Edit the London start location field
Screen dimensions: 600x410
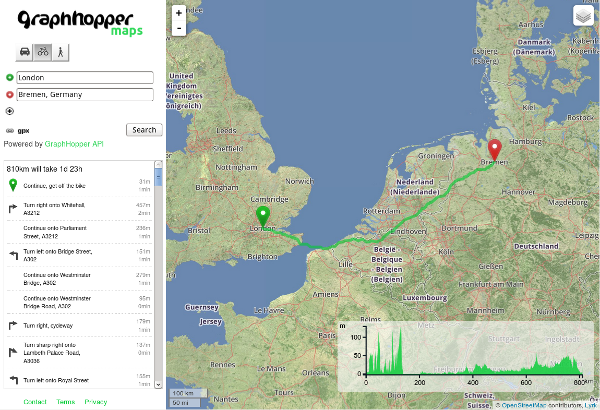pyautogui.click(x=85, y=78)
